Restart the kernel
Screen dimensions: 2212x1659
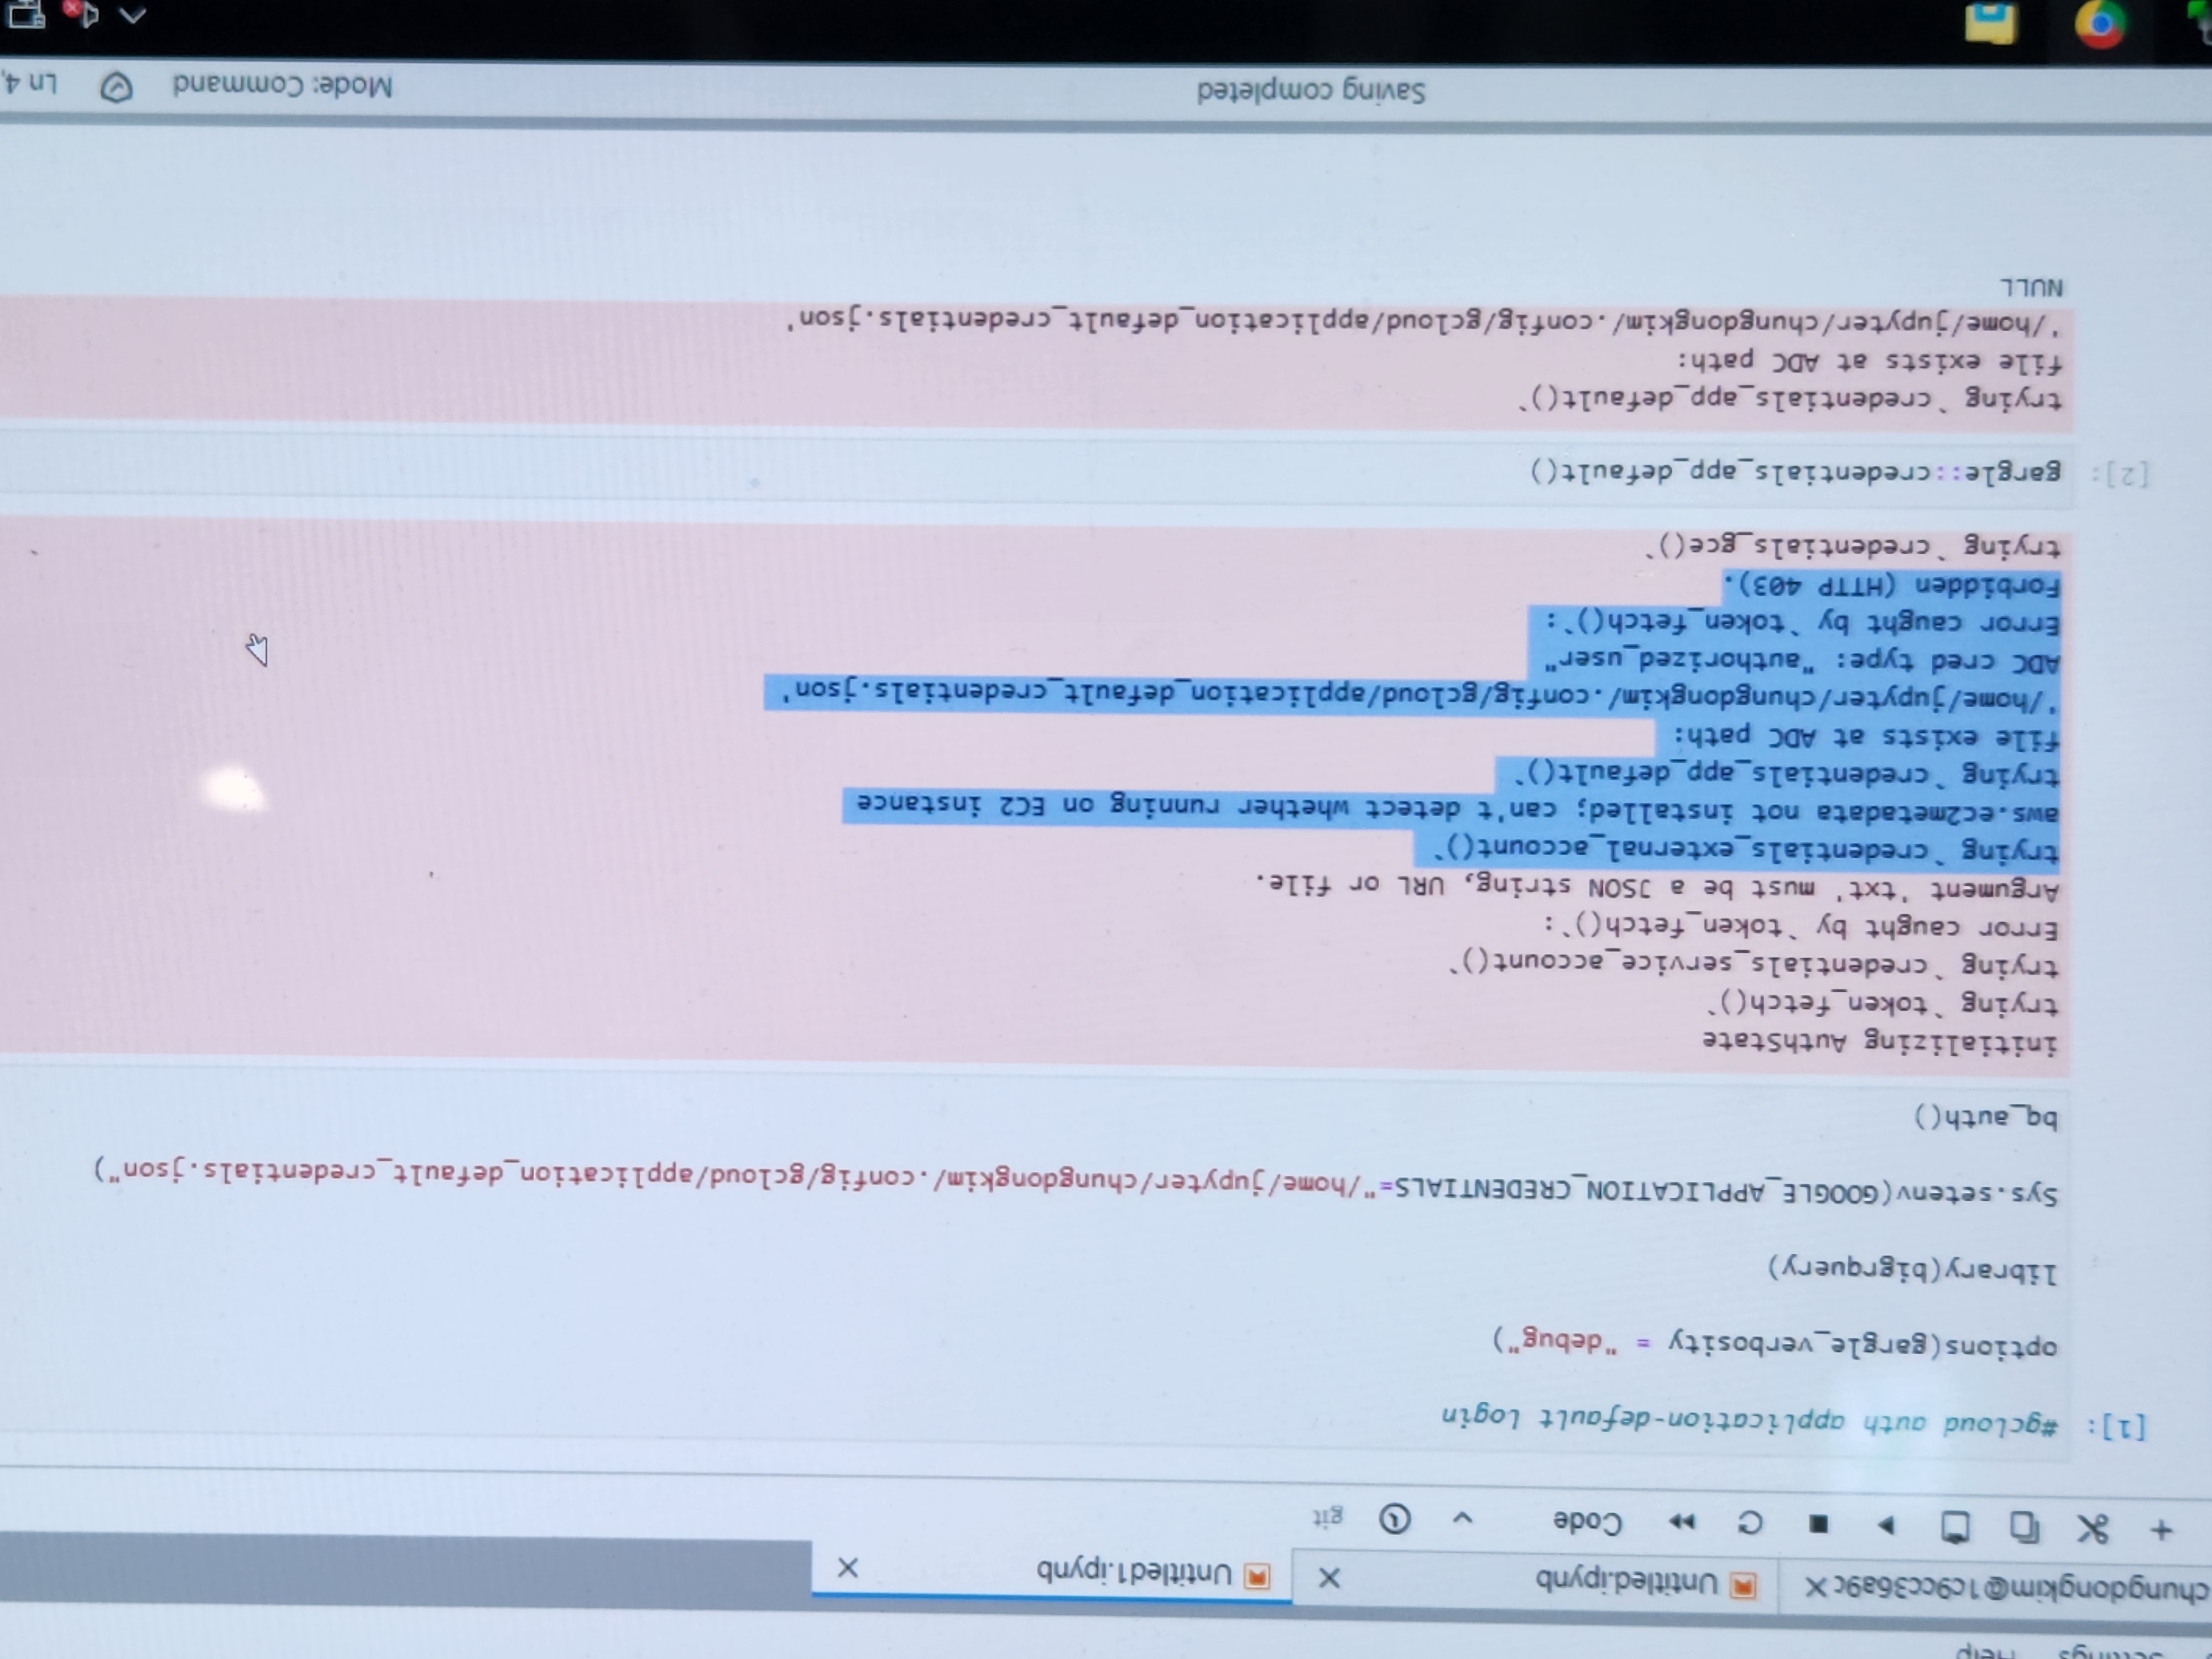click(x=1750, y=1523)
